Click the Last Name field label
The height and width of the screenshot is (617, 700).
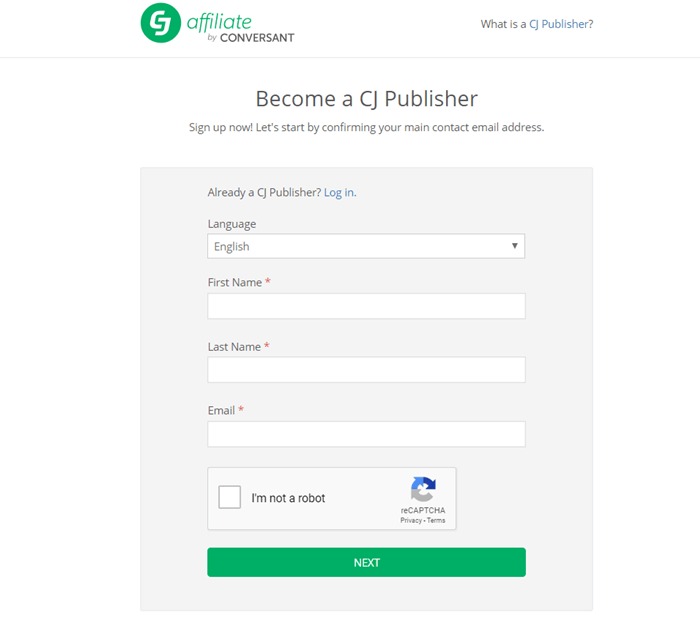coord(234,346)
